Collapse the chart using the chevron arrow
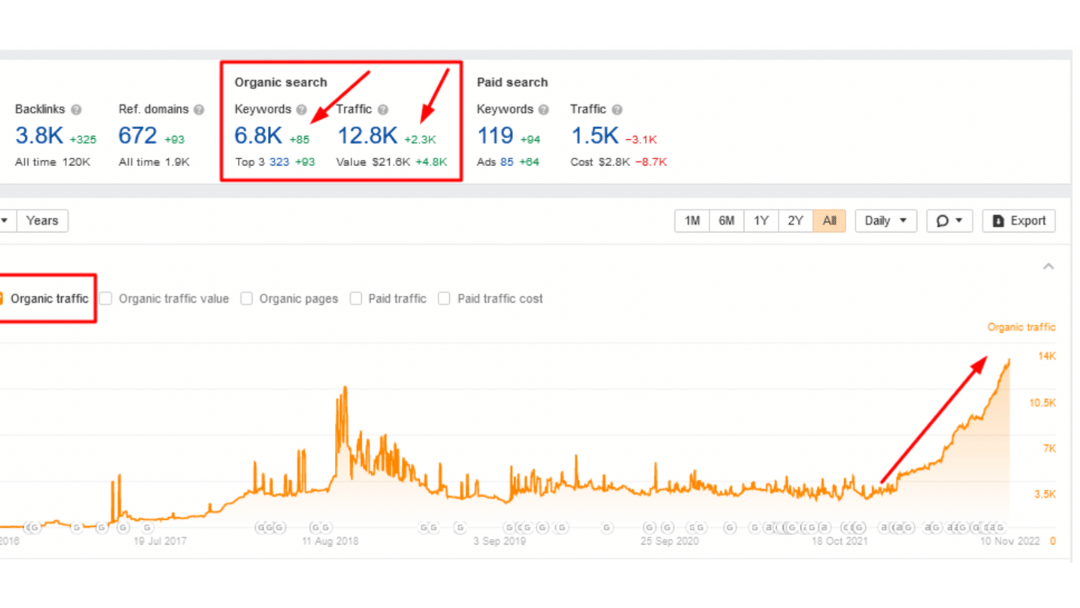This screenshot has width=1080, height=608. click(1049, 266)
